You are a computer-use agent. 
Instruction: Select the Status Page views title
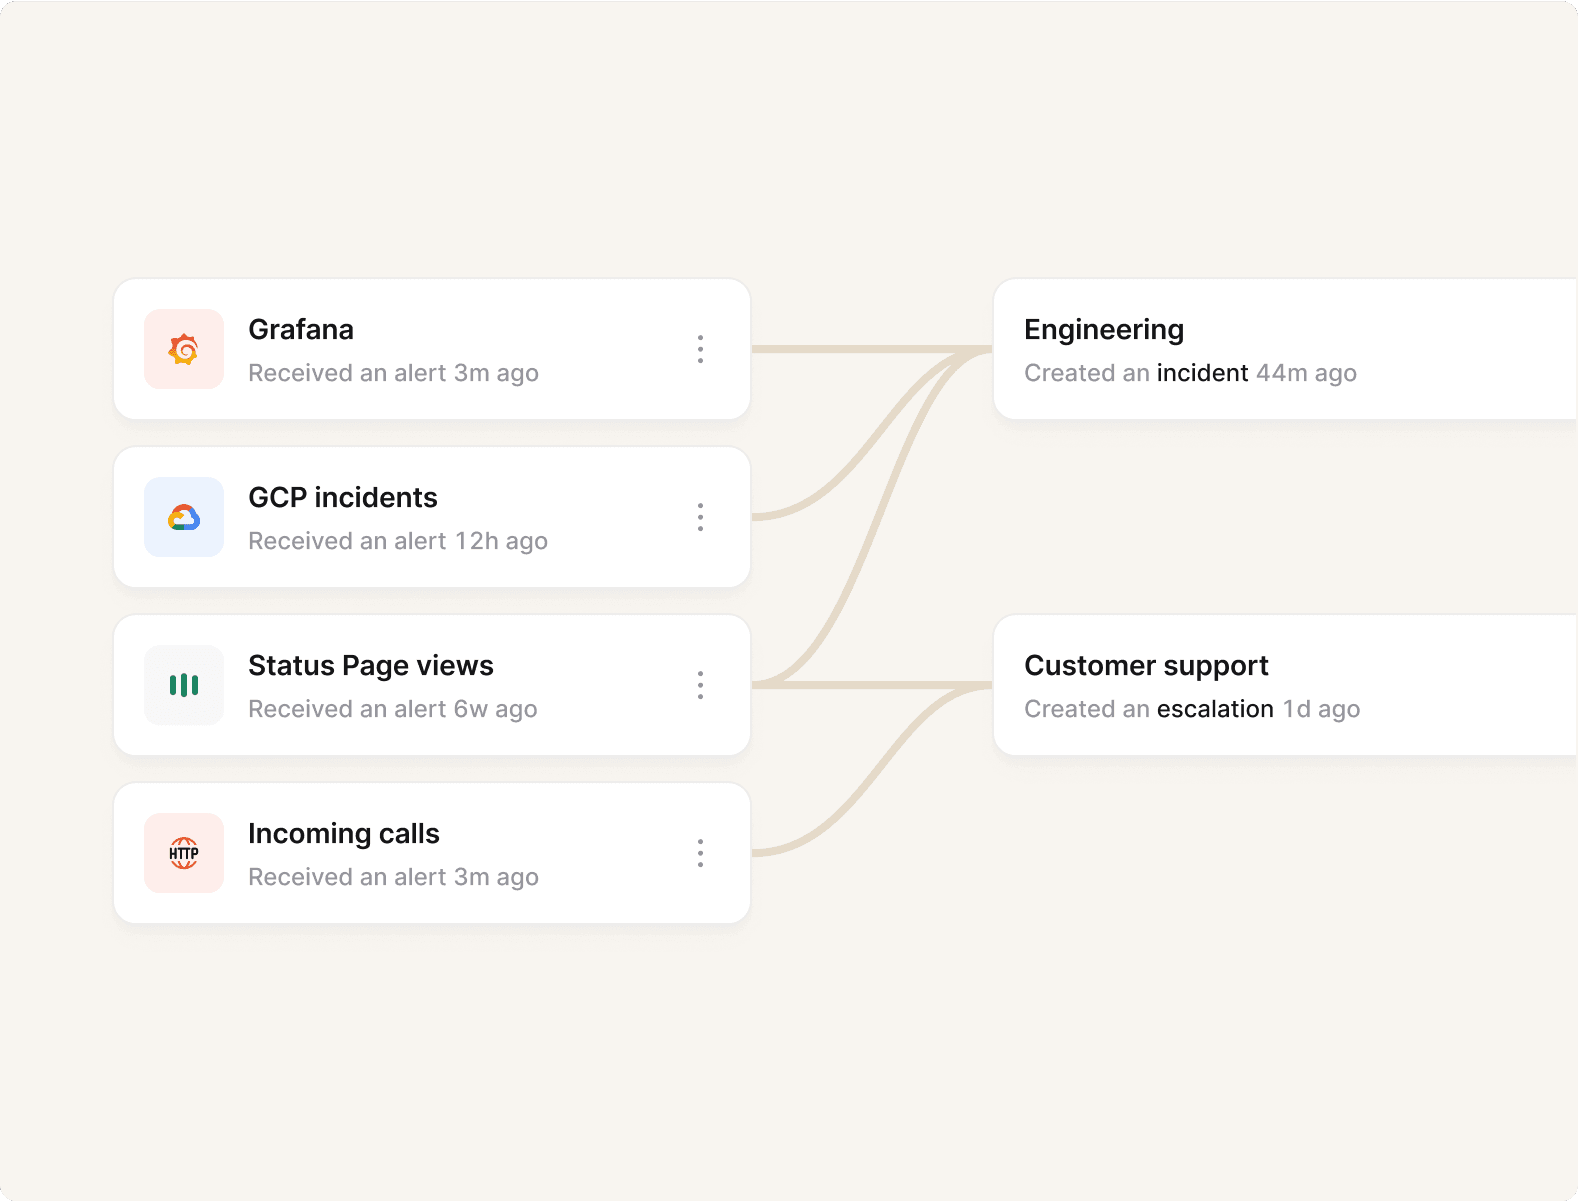click(x=371, y=666)
